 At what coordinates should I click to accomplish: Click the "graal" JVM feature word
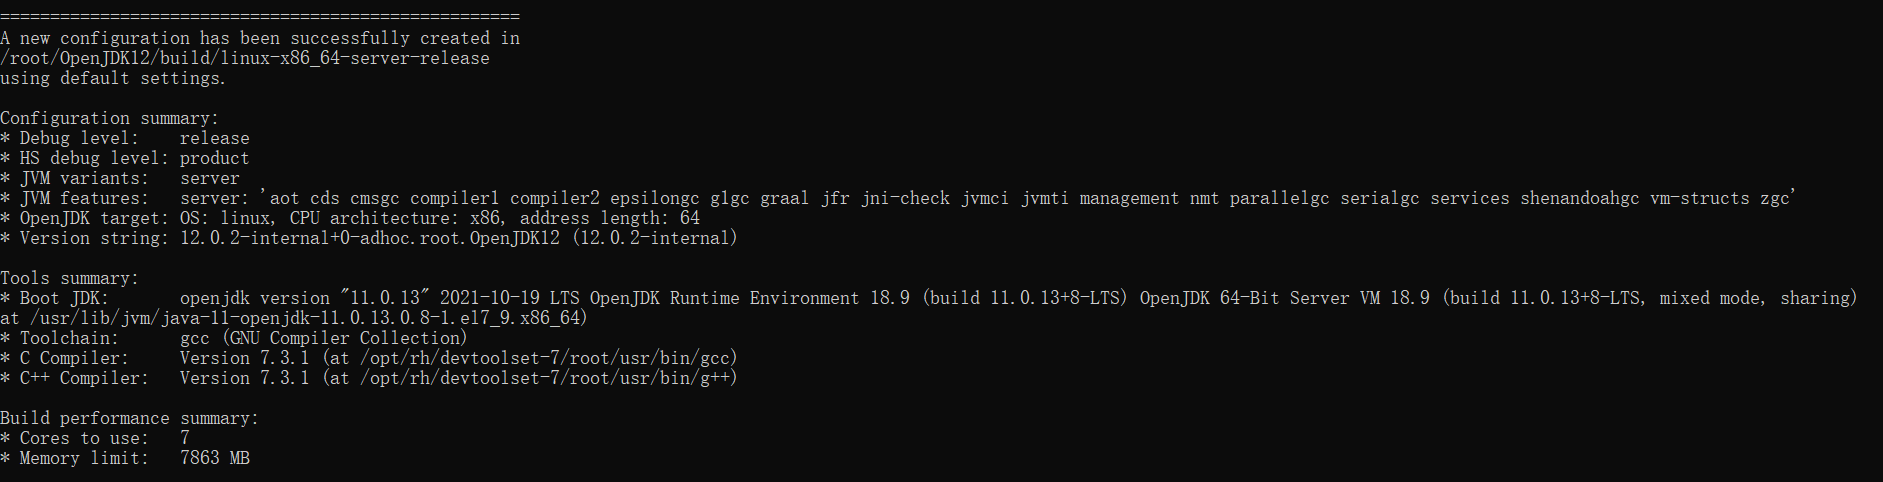point(784,198)
